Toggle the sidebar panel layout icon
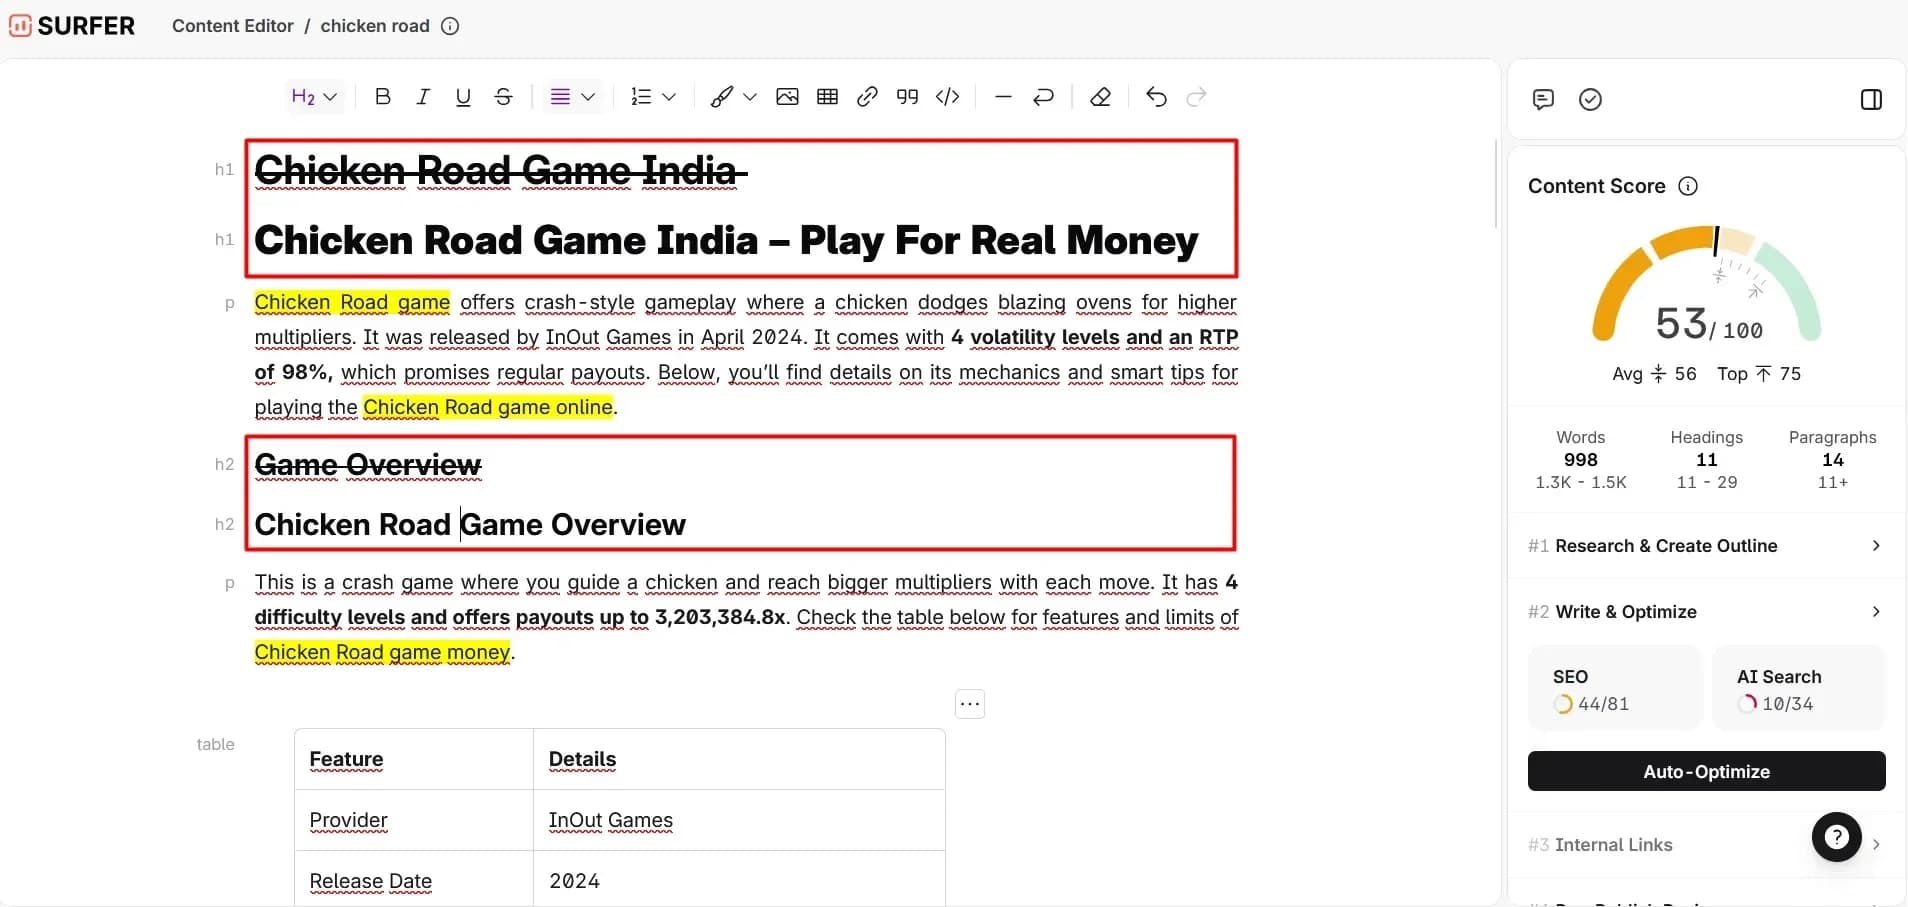 (x=1871, y=99)
